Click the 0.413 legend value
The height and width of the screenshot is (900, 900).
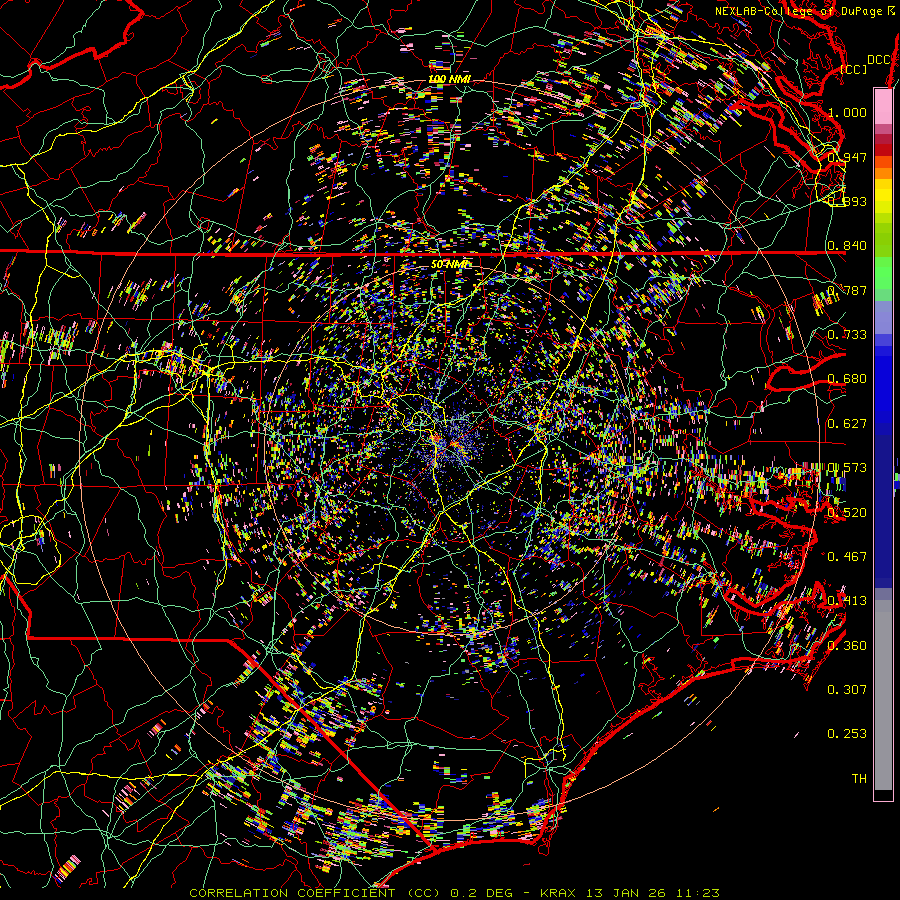pos(847,601)
